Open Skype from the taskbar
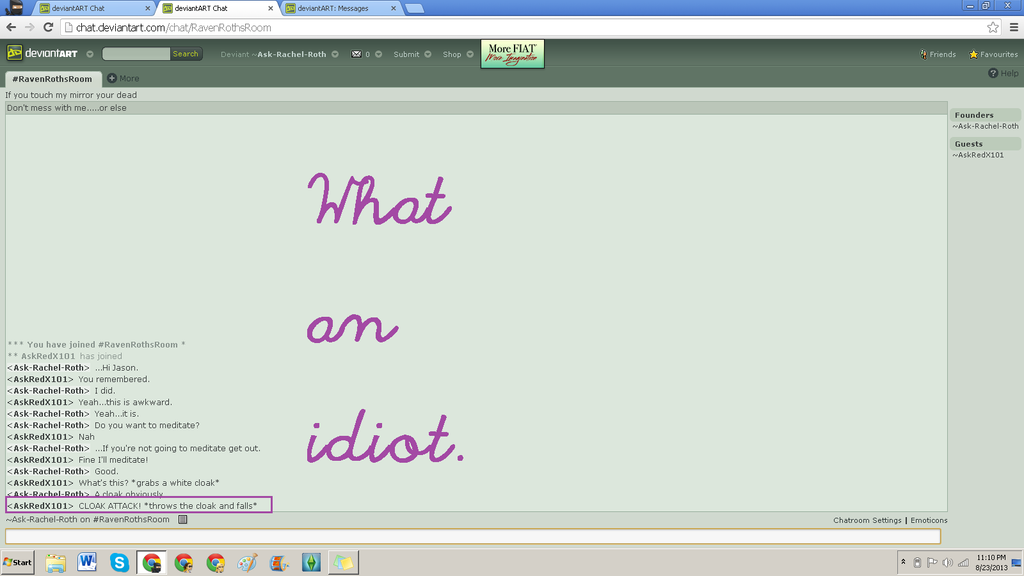Screen dimensions: 1024x576 (119, 562)
